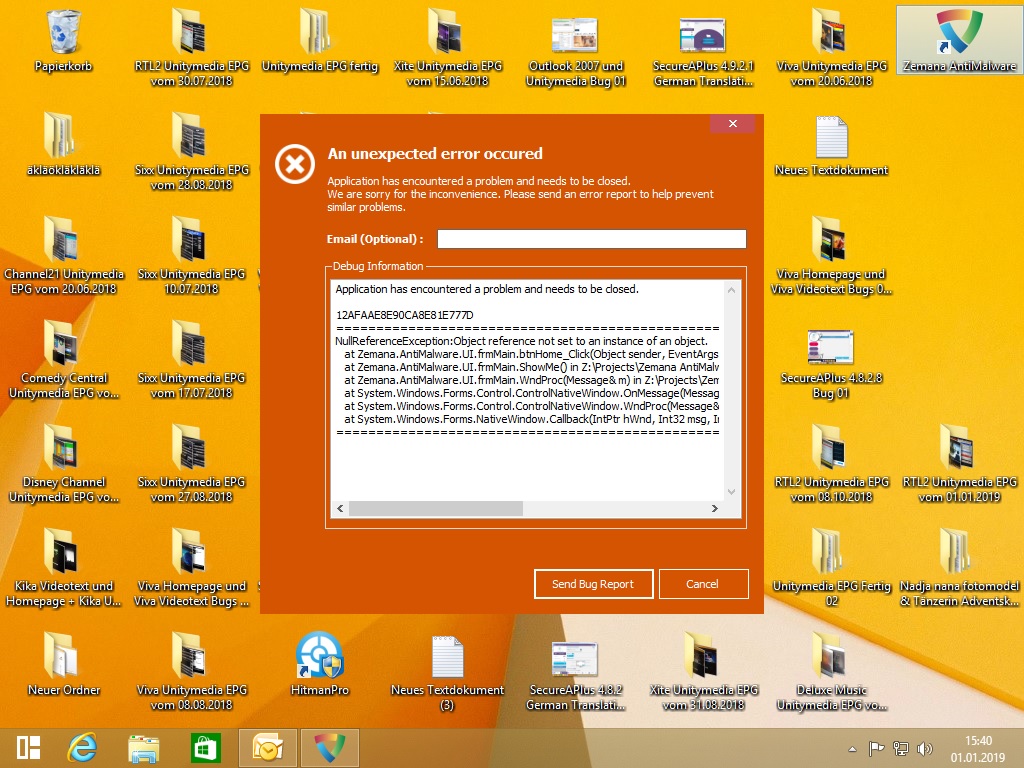This screenshot has width=1024, height=768.
Task: Select Viva Homepage und Viva Videotext Bugs ... folder
Action: point(191,567)
